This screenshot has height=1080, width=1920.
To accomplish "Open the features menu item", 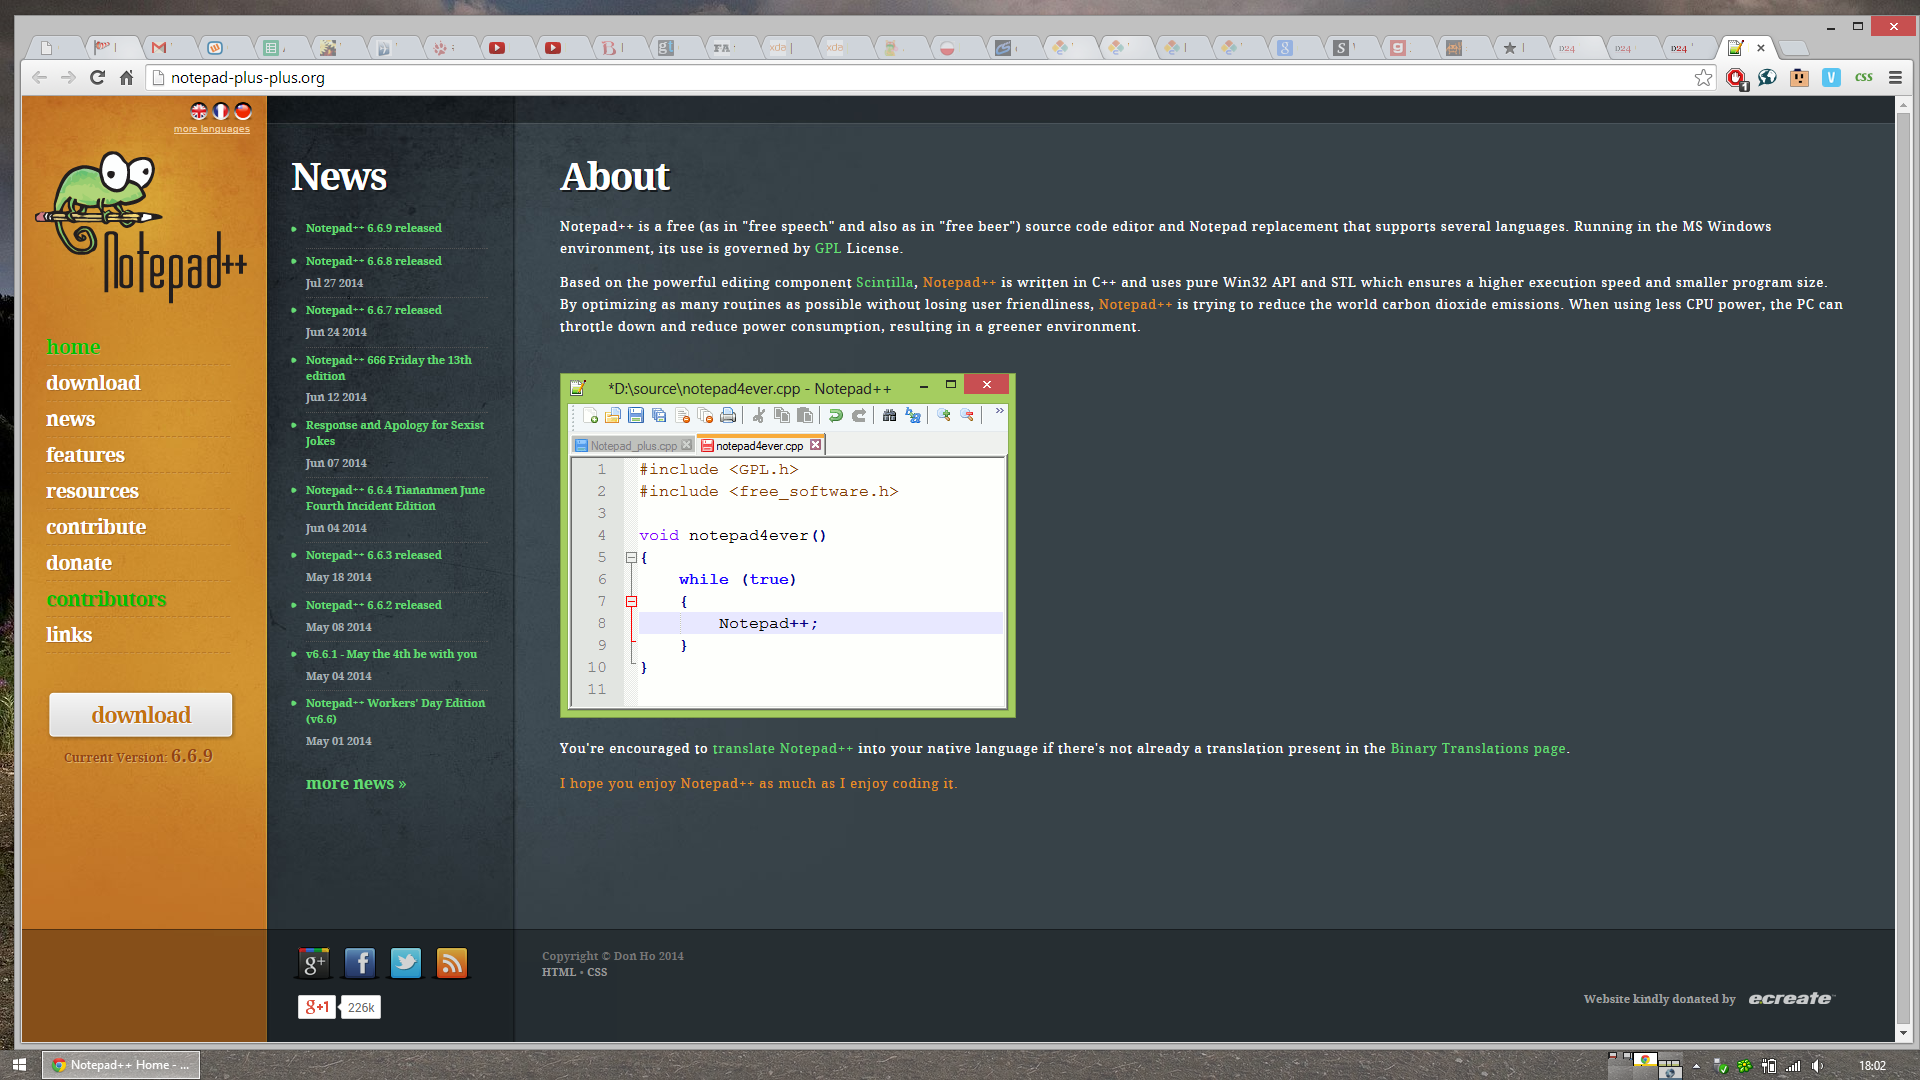I will point(85,455).
